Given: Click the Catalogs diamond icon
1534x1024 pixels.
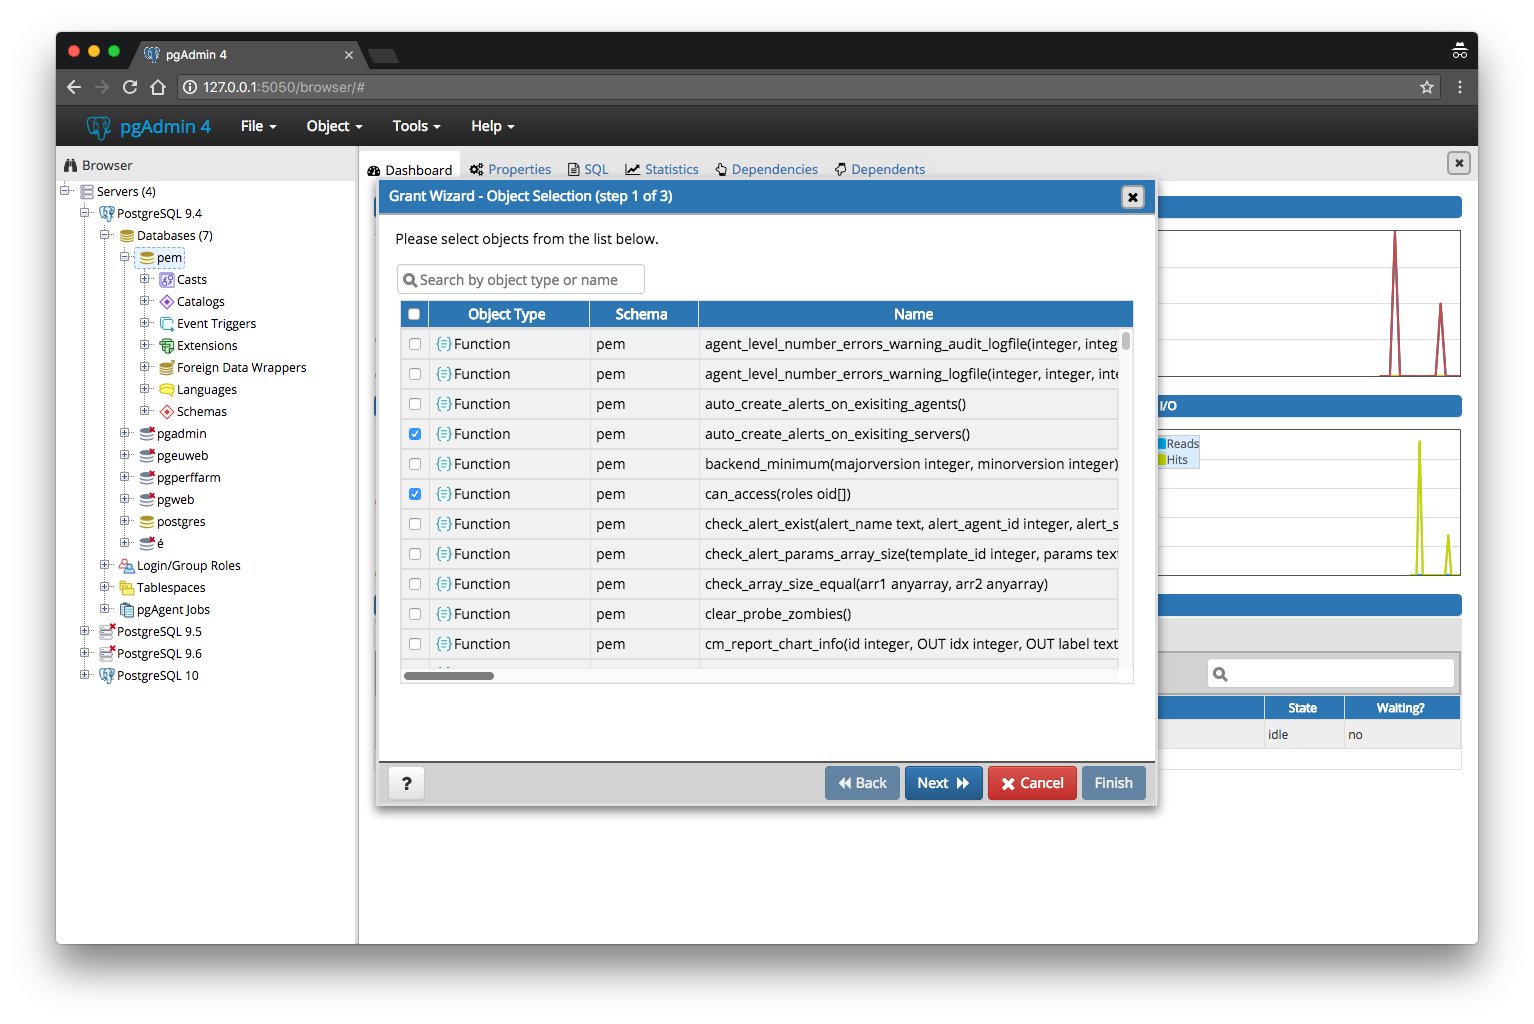Looking at the screenshot, I should tap(167, 302).
